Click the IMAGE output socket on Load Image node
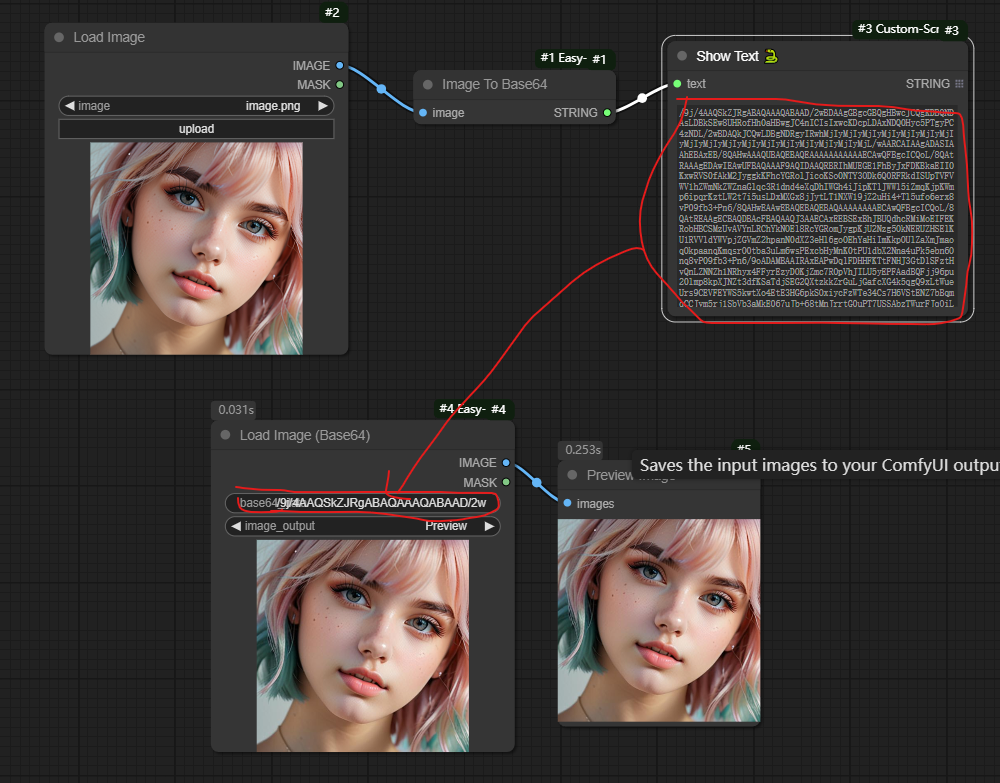 click(x=340, y=65)
